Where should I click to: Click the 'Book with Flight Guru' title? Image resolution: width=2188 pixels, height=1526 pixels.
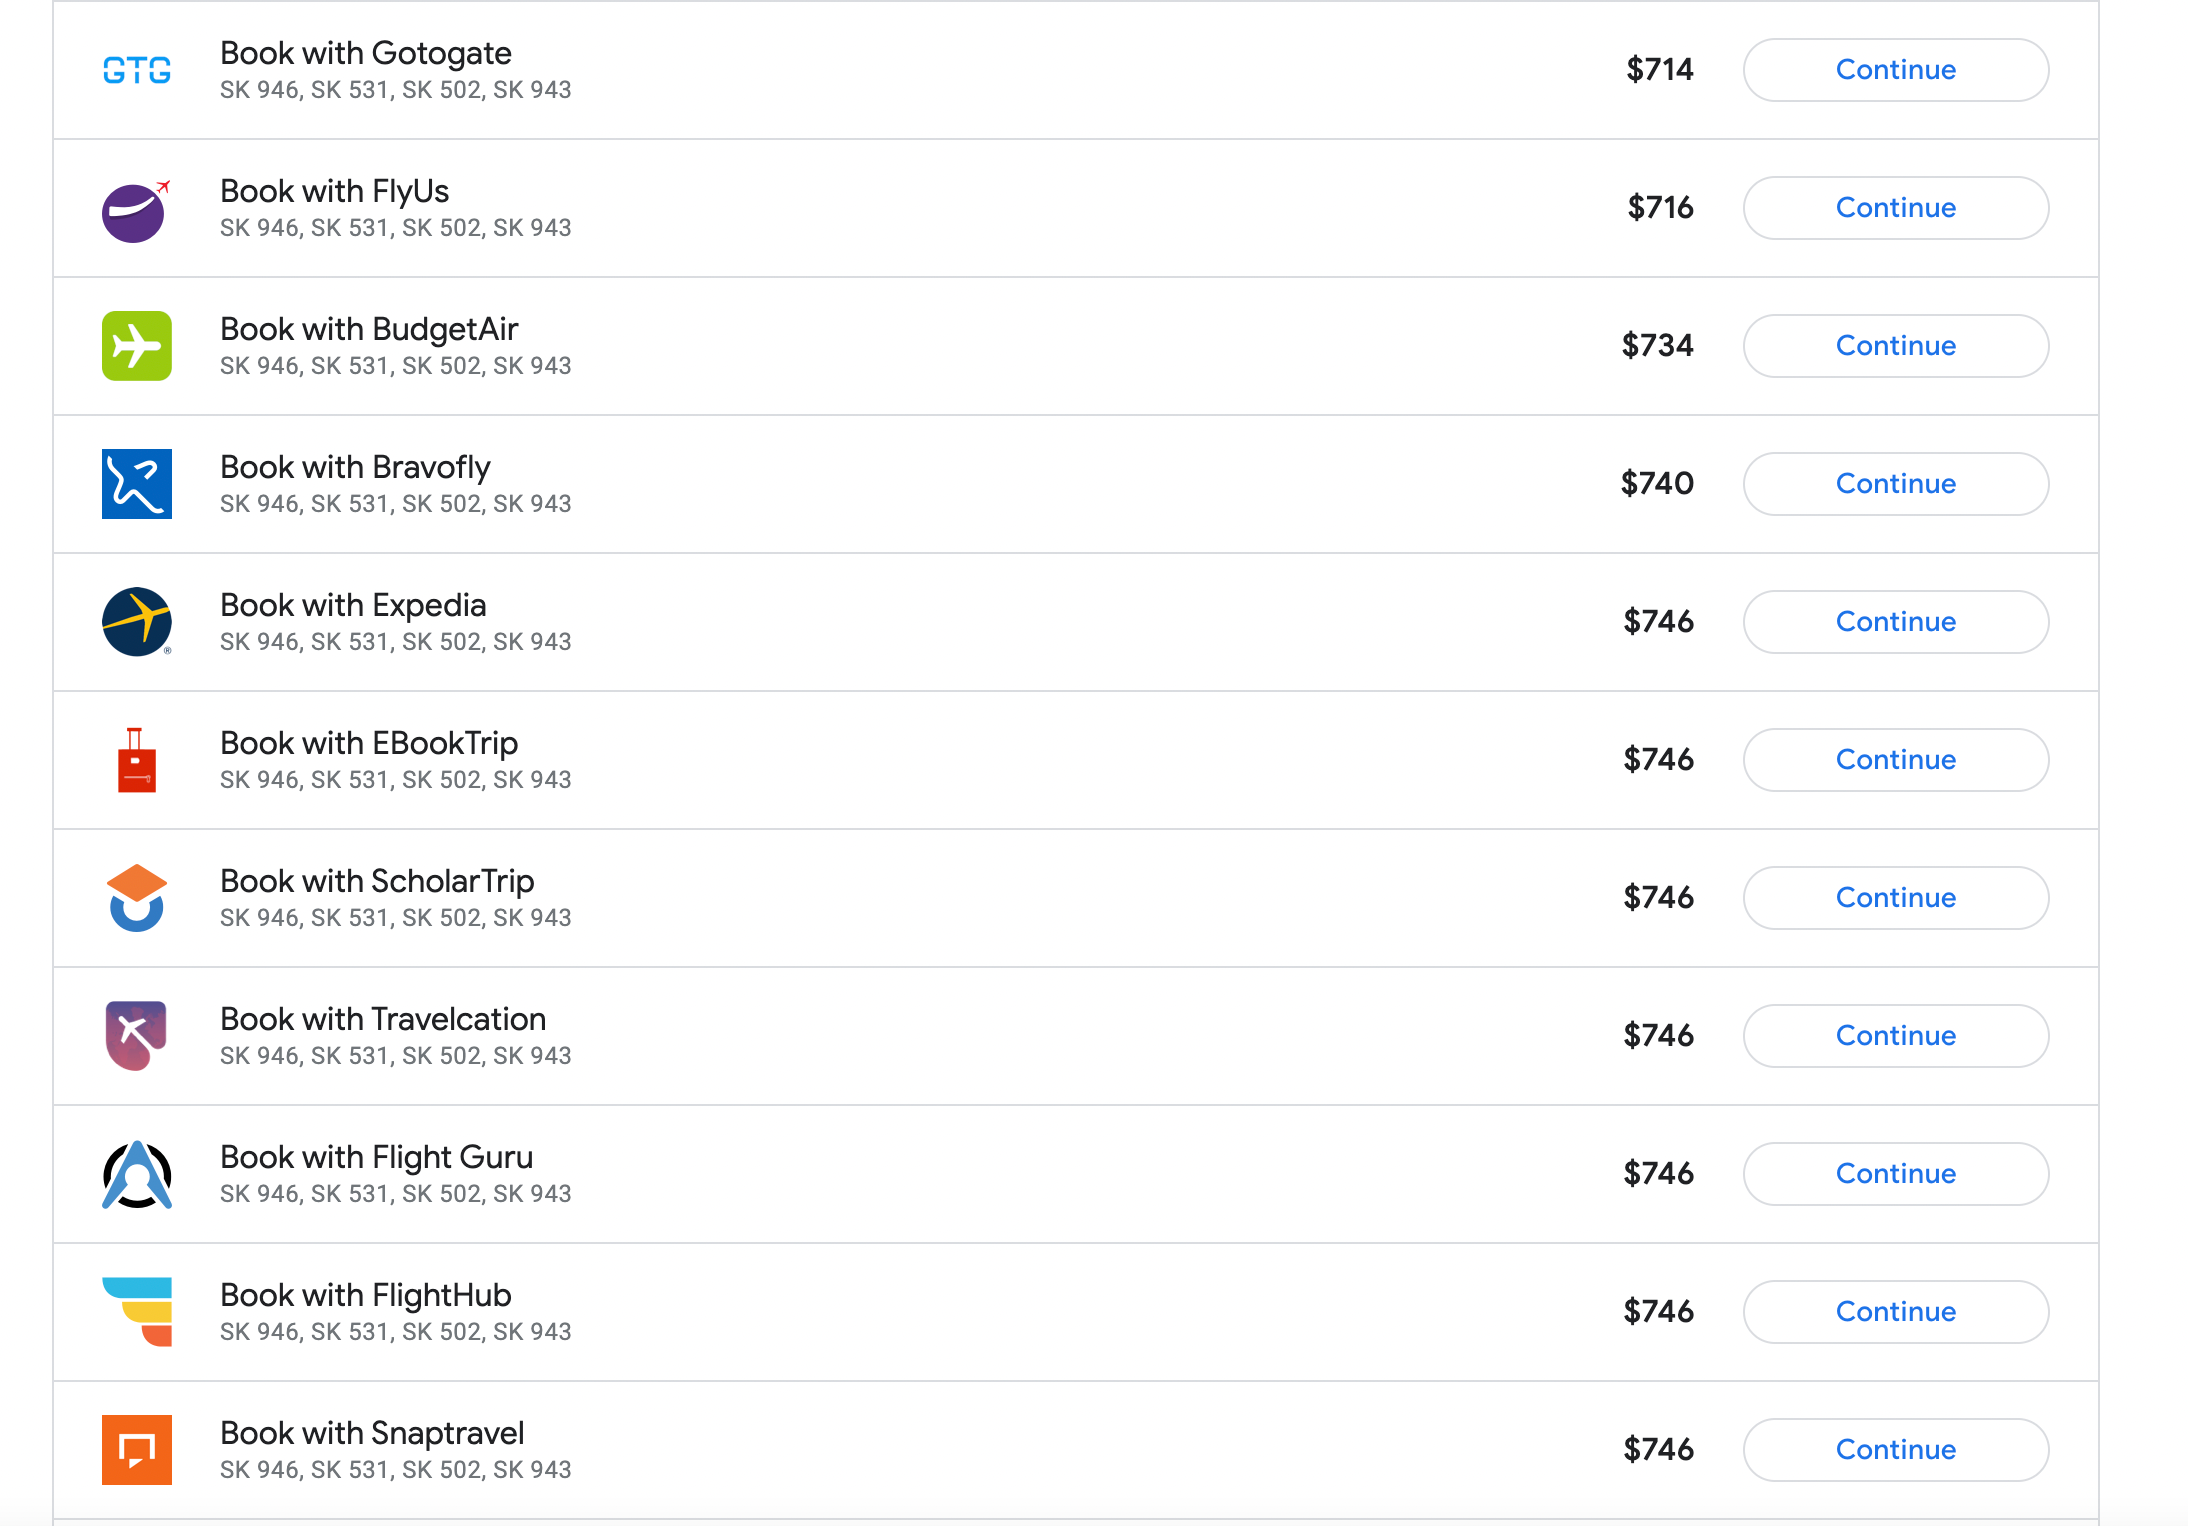(376, 1157)
